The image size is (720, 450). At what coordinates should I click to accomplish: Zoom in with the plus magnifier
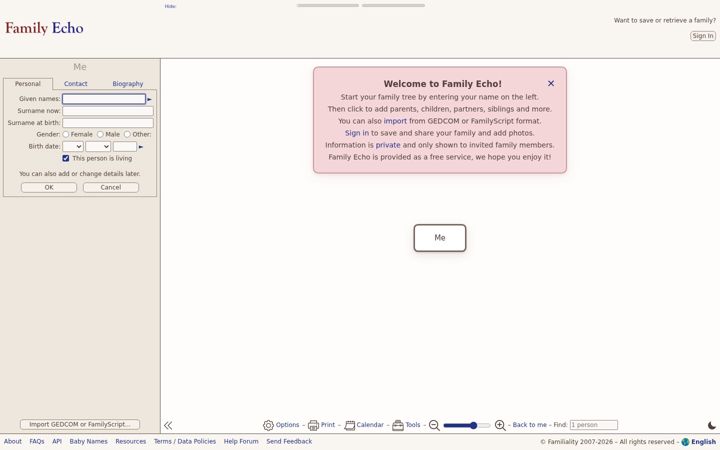click(500, 425)
